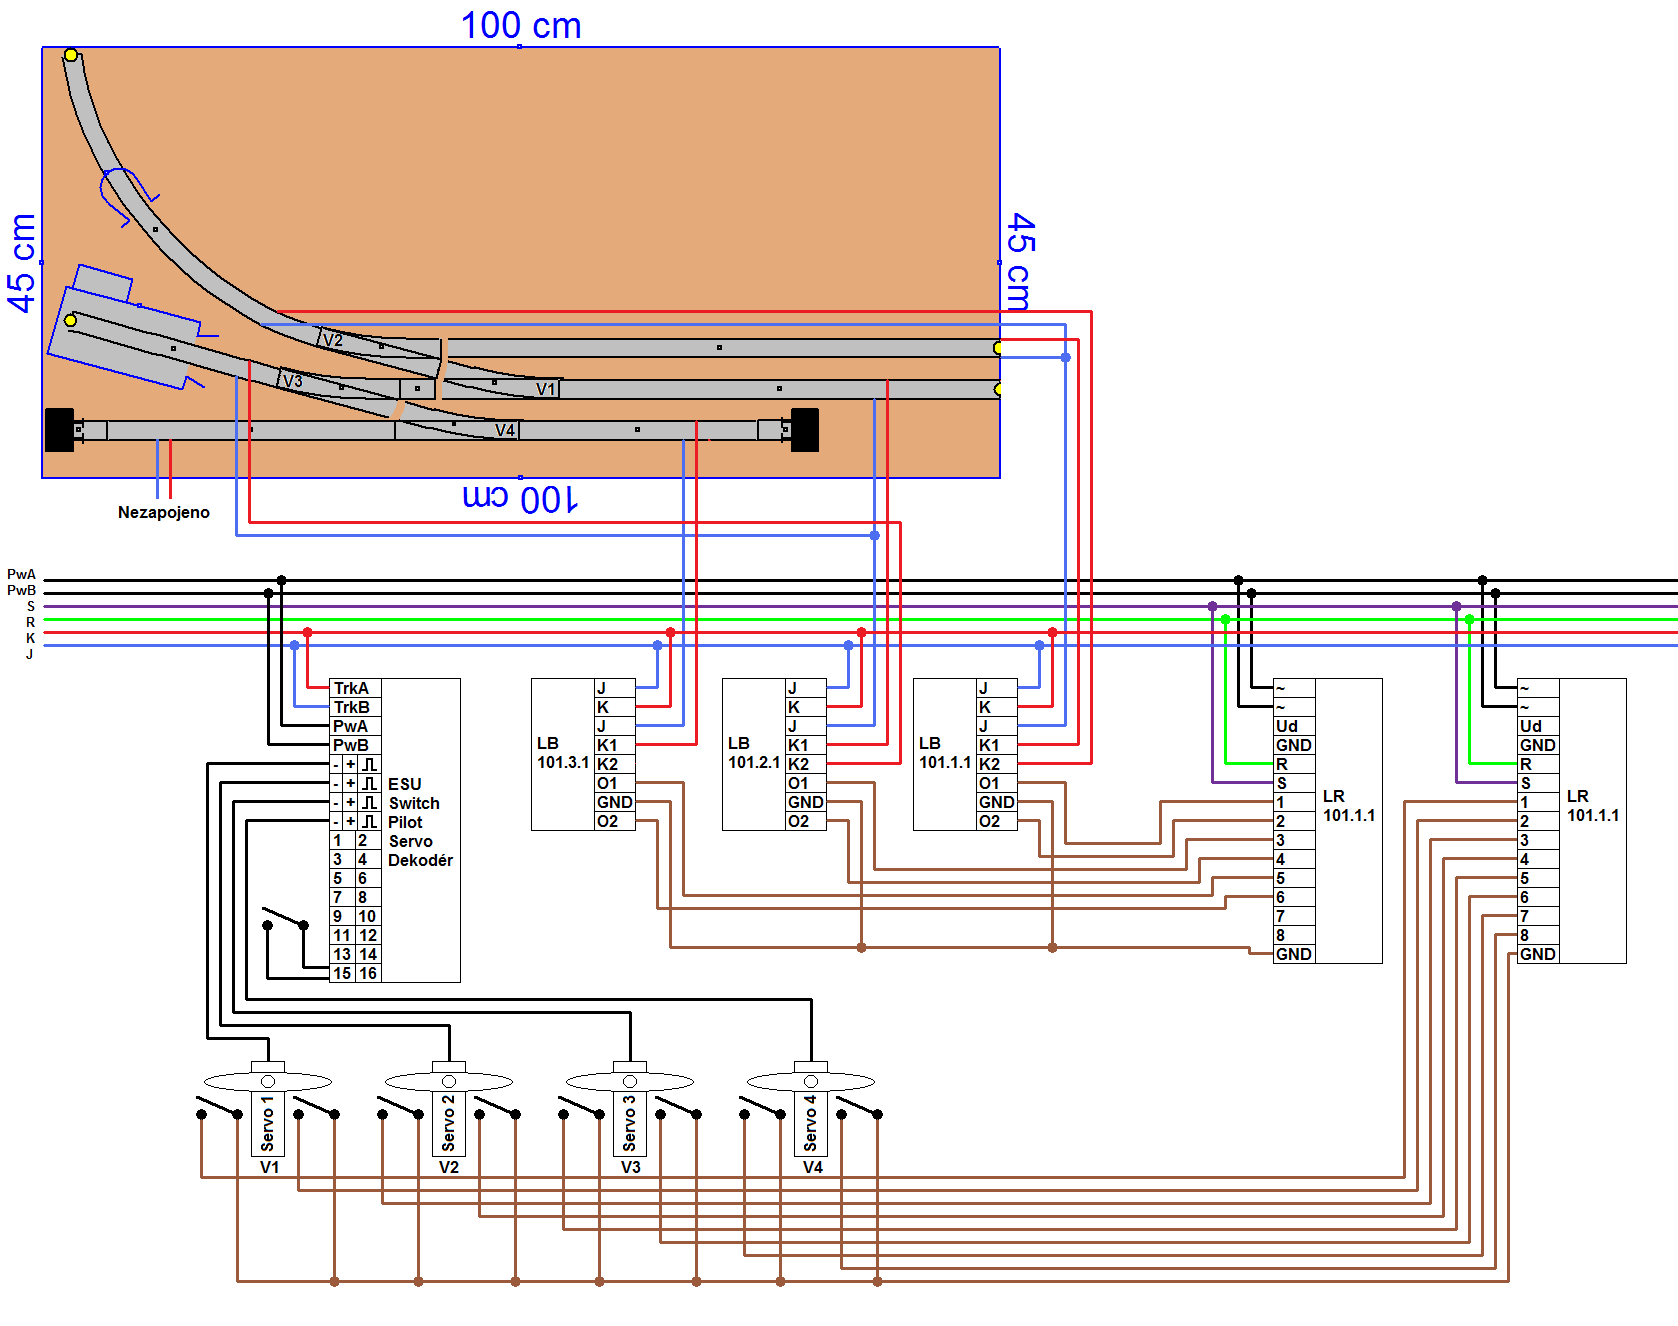The width and height of the screenshot is (1678, 1326).
Task: Select the Servo 4 motor symbol
Action: click(x=811, y=1108)
